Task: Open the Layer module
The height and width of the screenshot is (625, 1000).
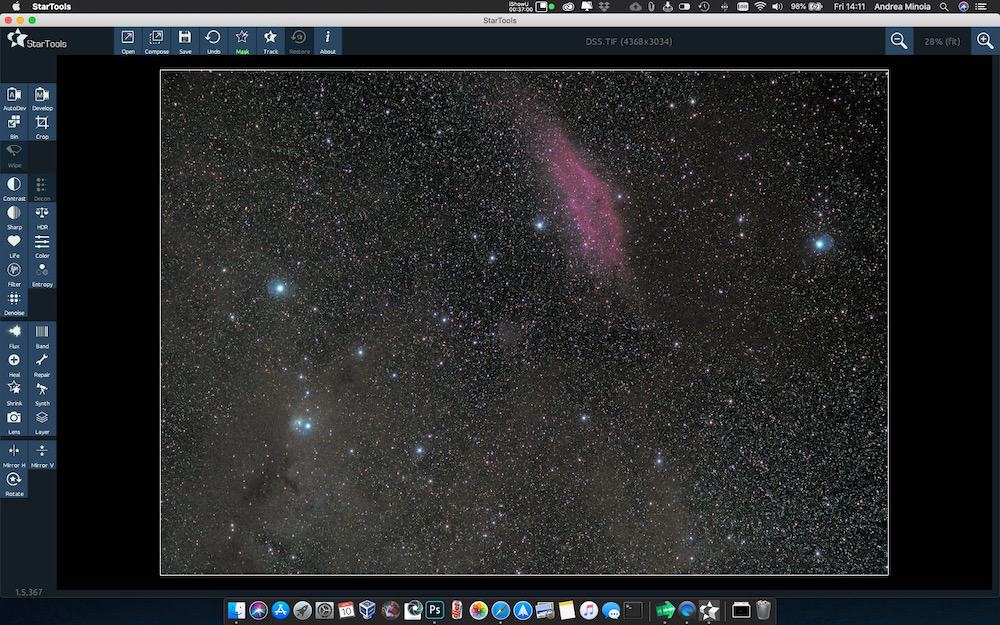Action: (42, 424)
